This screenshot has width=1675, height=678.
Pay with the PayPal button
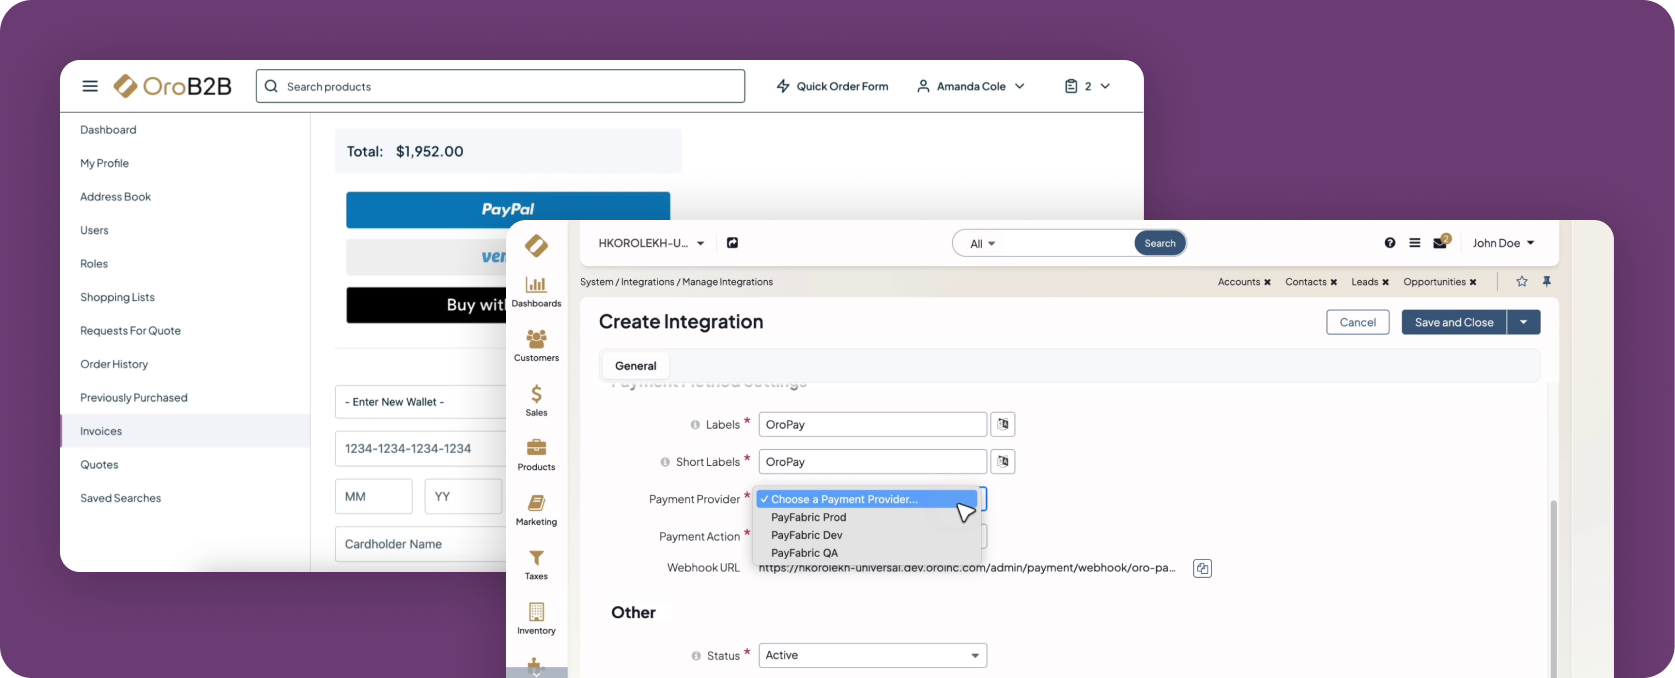coord(508,208)
